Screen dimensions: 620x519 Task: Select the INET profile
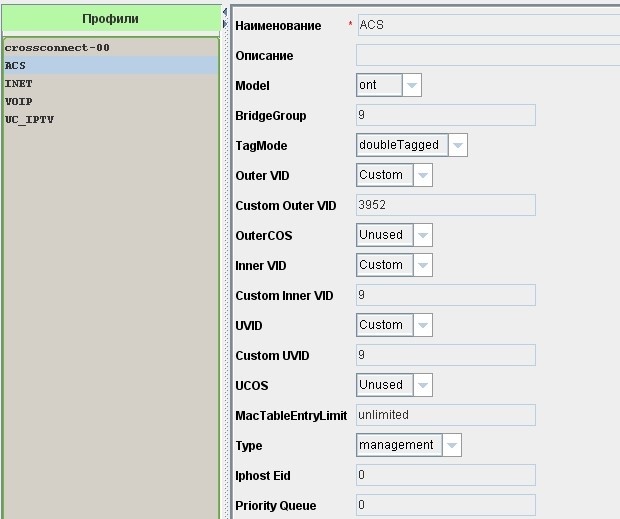[x=19, y=84]
